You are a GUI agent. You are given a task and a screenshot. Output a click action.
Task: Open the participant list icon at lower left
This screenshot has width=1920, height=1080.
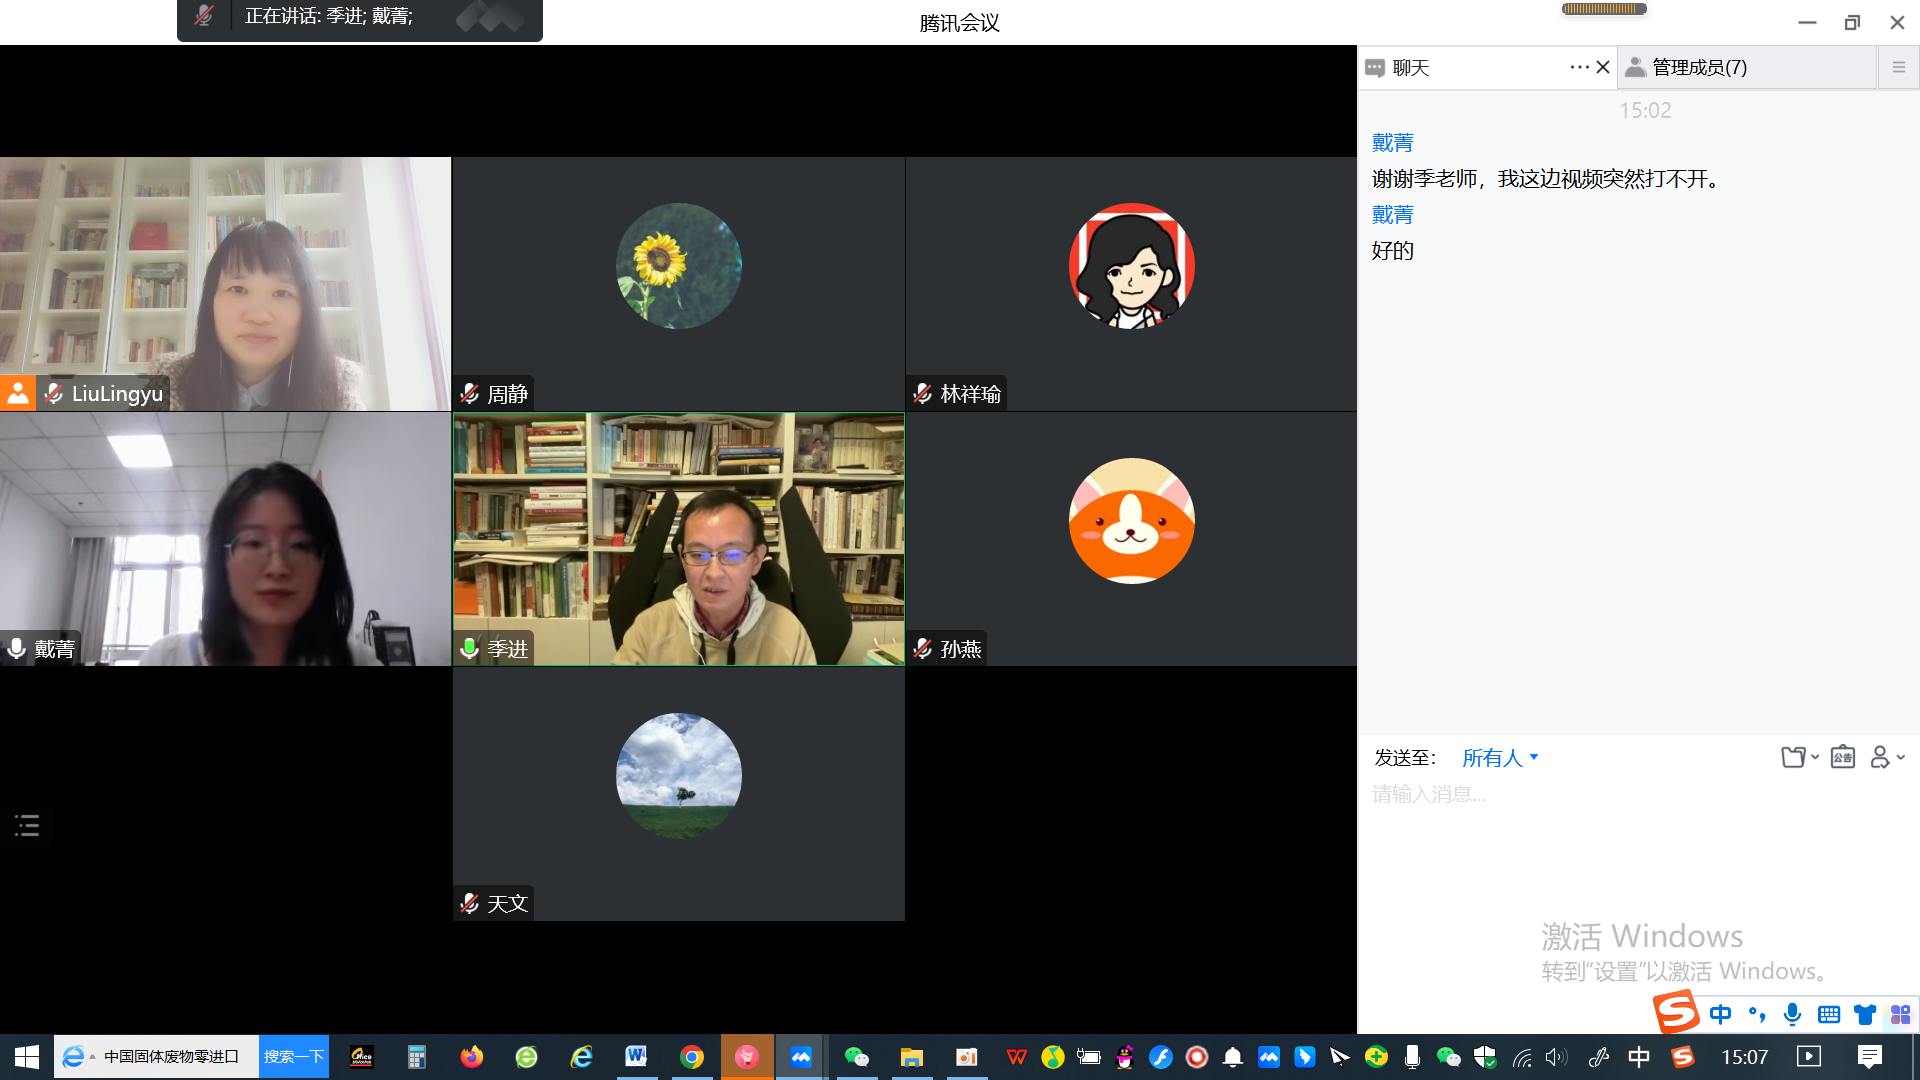pyautogui.click(x=27, y=826)
